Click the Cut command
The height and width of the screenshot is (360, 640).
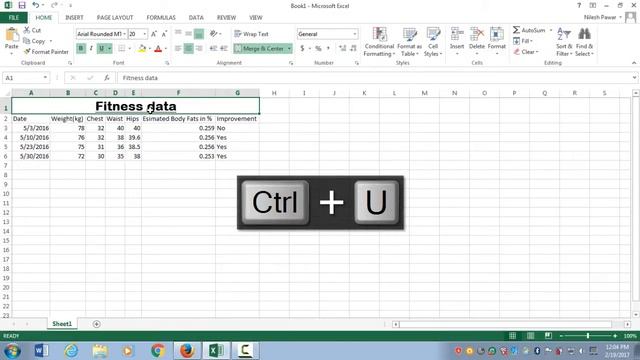pyautogui.click(x=32, y=30)
